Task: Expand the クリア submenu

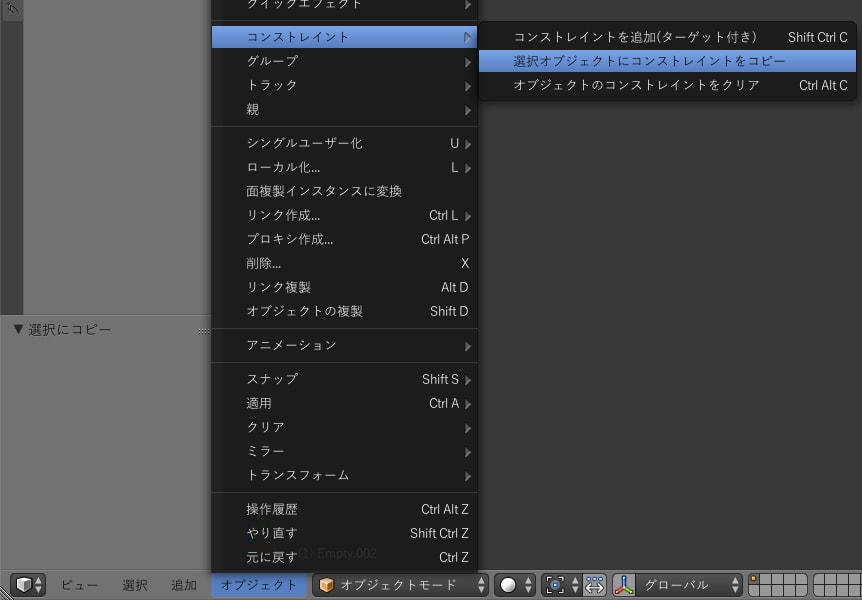Action: 345,427
